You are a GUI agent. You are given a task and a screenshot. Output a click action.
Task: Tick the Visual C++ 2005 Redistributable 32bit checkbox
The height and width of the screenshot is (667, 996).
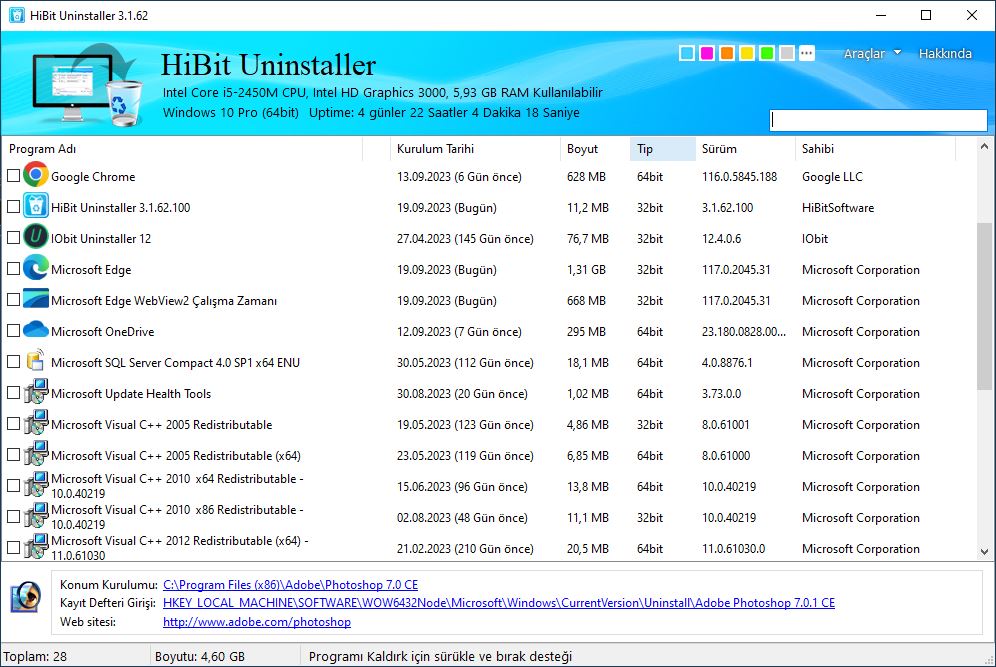tap(13, 424)
